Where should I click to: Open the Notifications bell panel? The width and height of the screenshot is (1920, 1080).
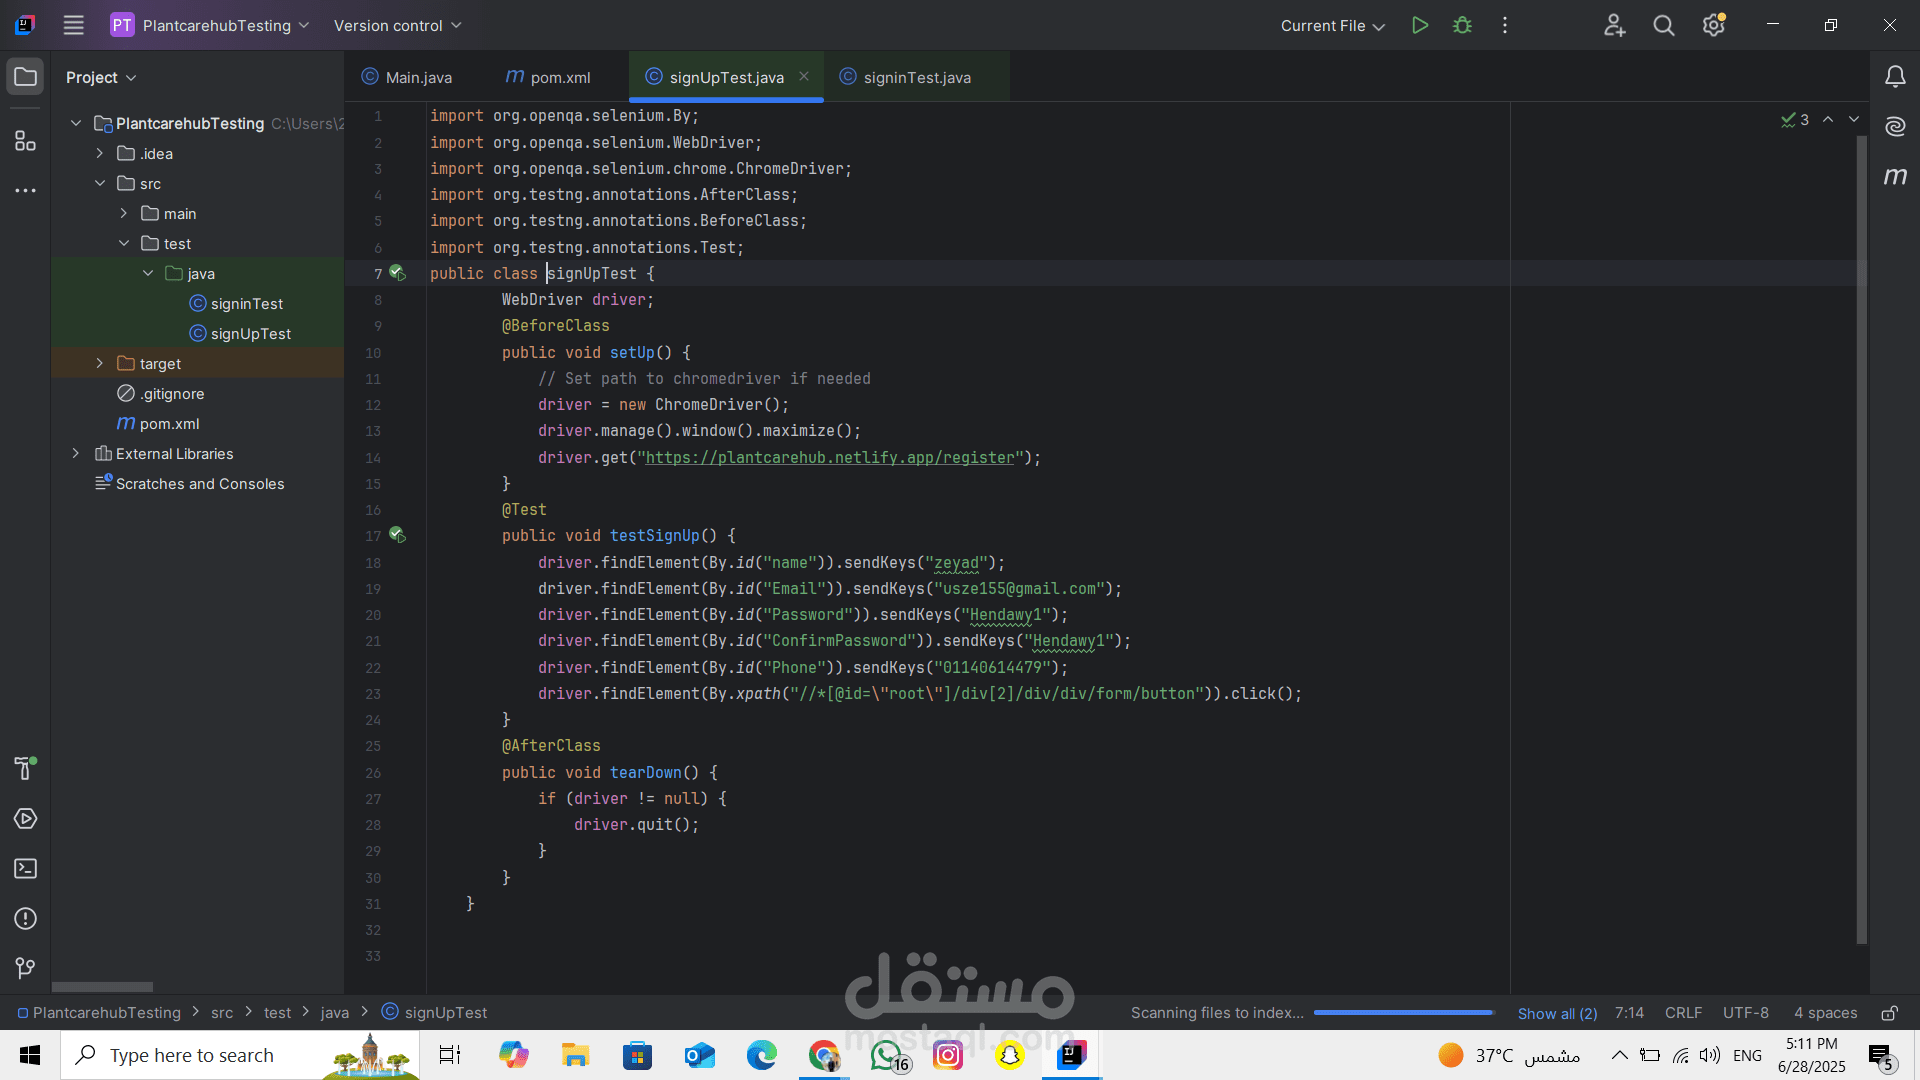coord(1895,77)
